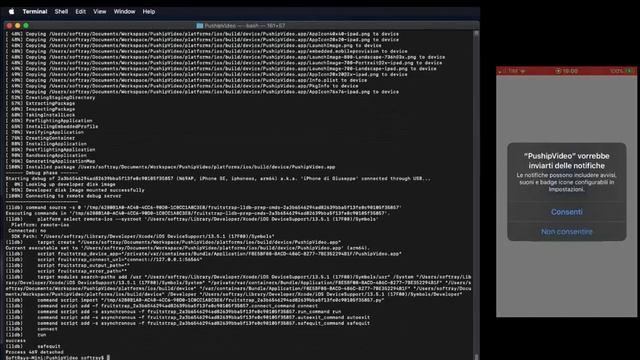The width and height of the screenshot is (640, 360).
Task: Click the phone's battery icon
Action: pyautogui.click(x=630, y=71)
